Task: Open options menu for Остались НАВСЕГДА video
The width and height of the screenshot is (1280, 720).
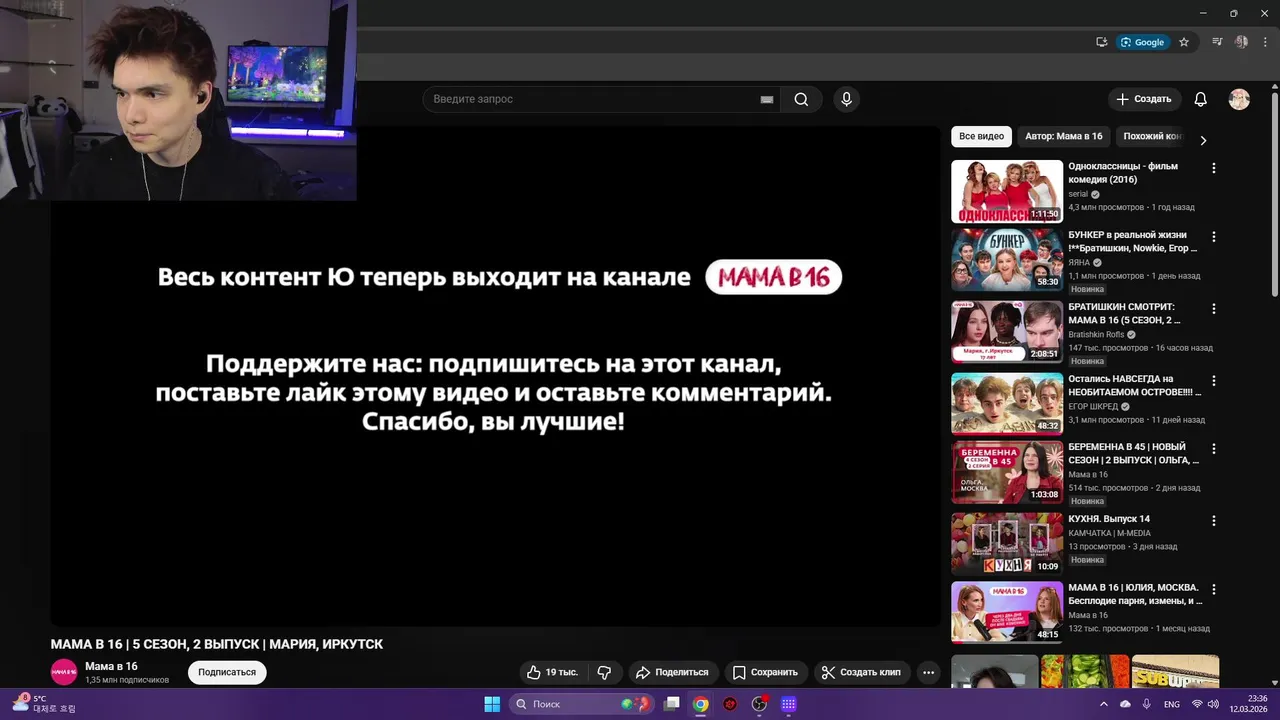Action: 1214,381
